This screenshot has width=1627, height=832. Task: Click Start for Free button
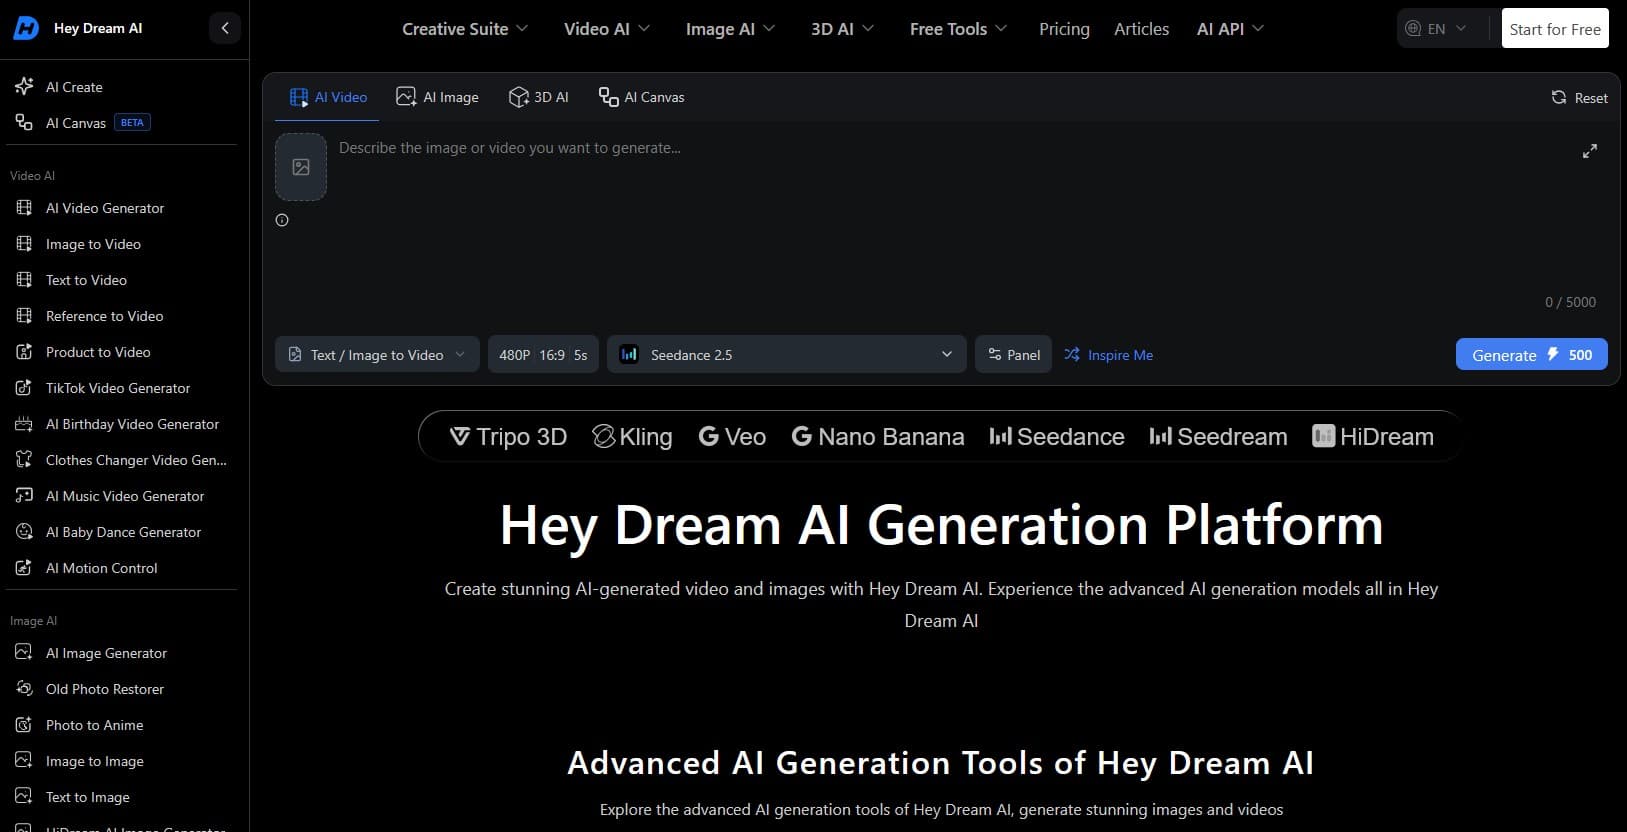click(1555, 28)
